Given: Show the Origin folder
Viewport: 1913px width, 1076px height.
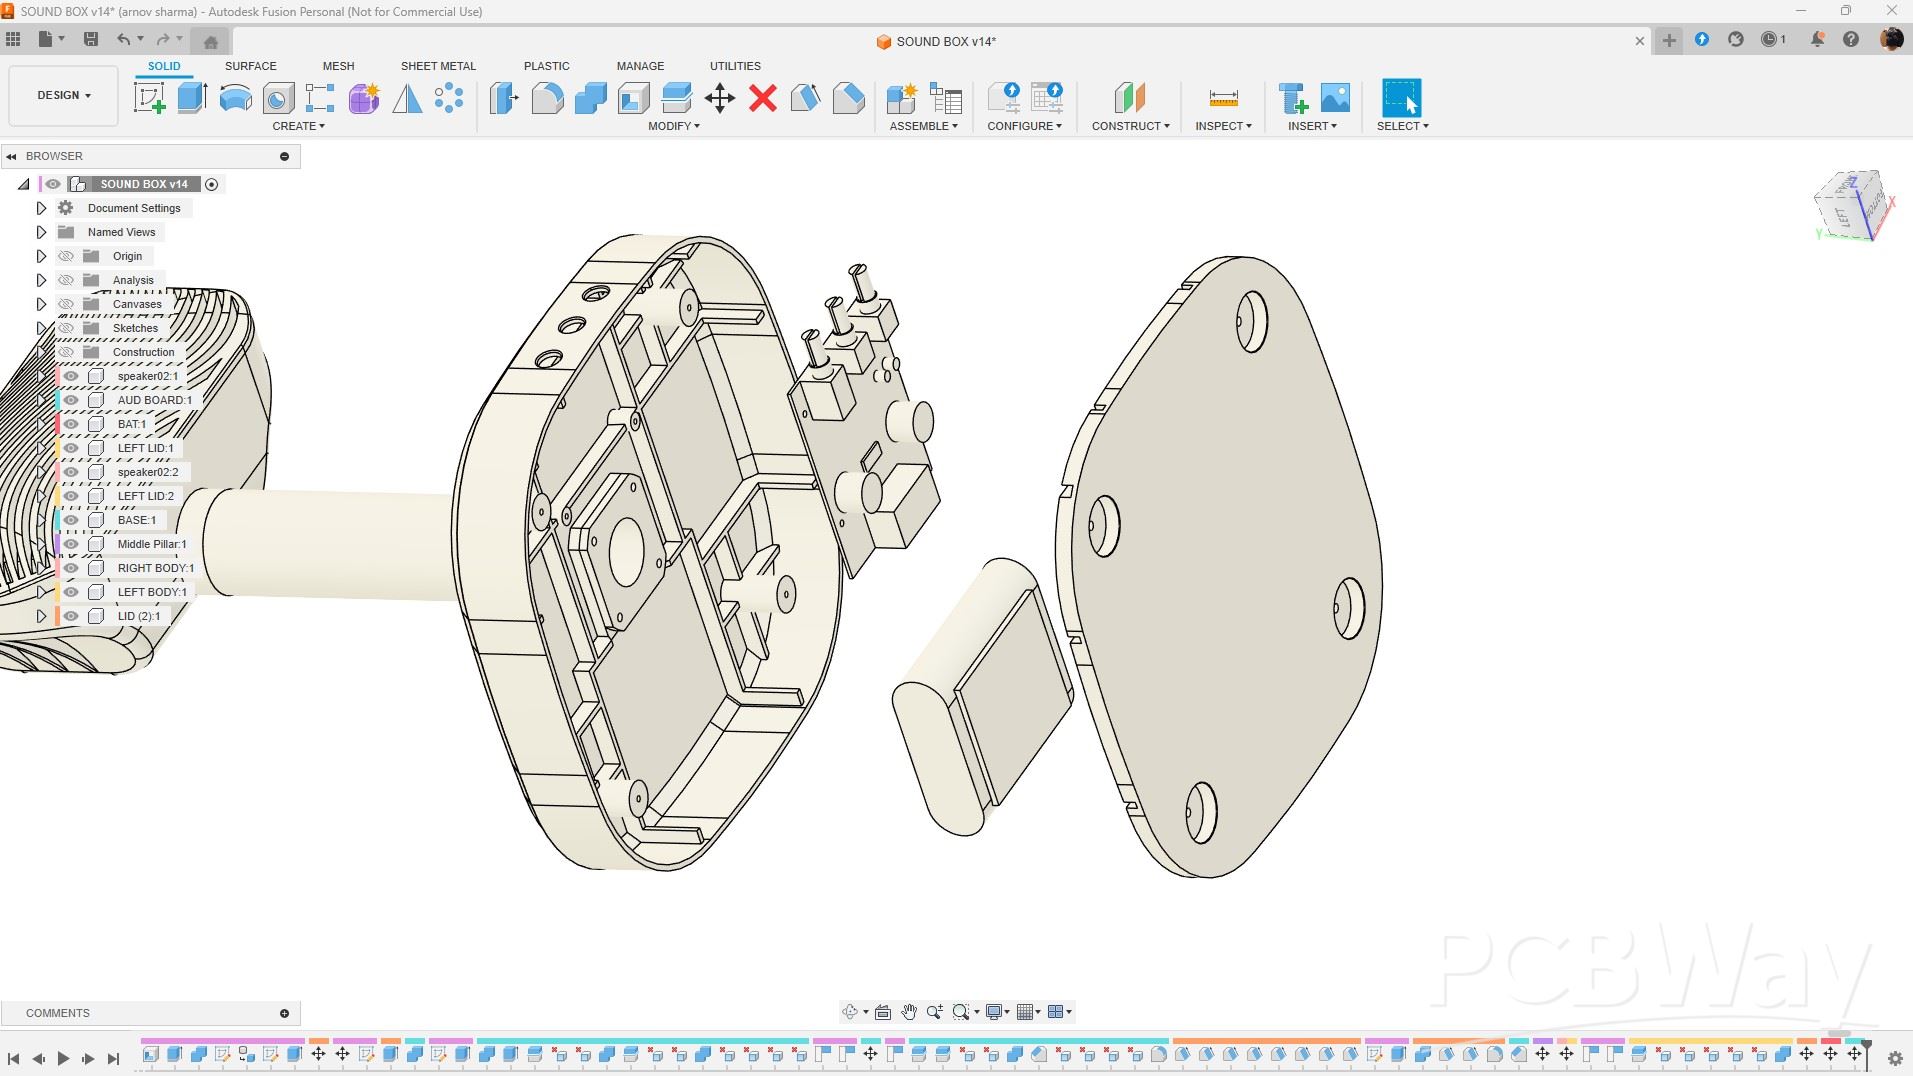Looking at the screenshot, I should pyautogui.click(x=66, y=256).
